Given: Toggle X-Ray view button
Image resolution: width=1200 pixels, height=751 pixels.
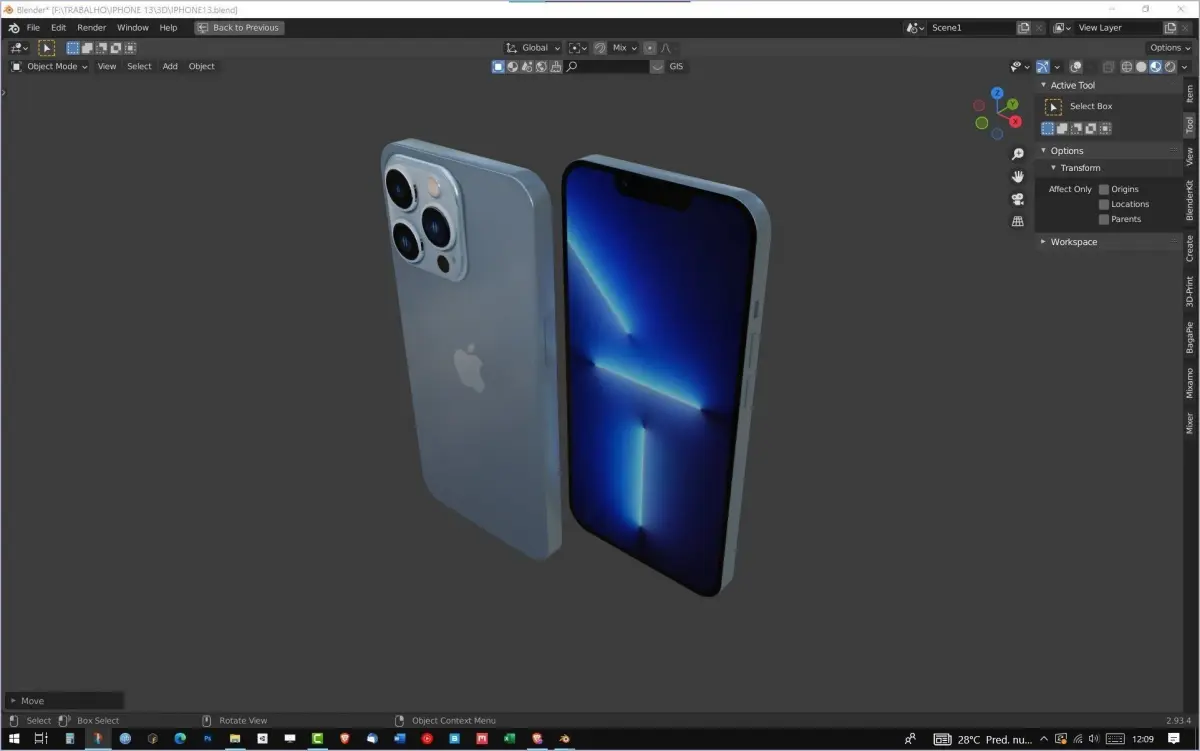Looking at the screenshot, I should pos(1108,67).
